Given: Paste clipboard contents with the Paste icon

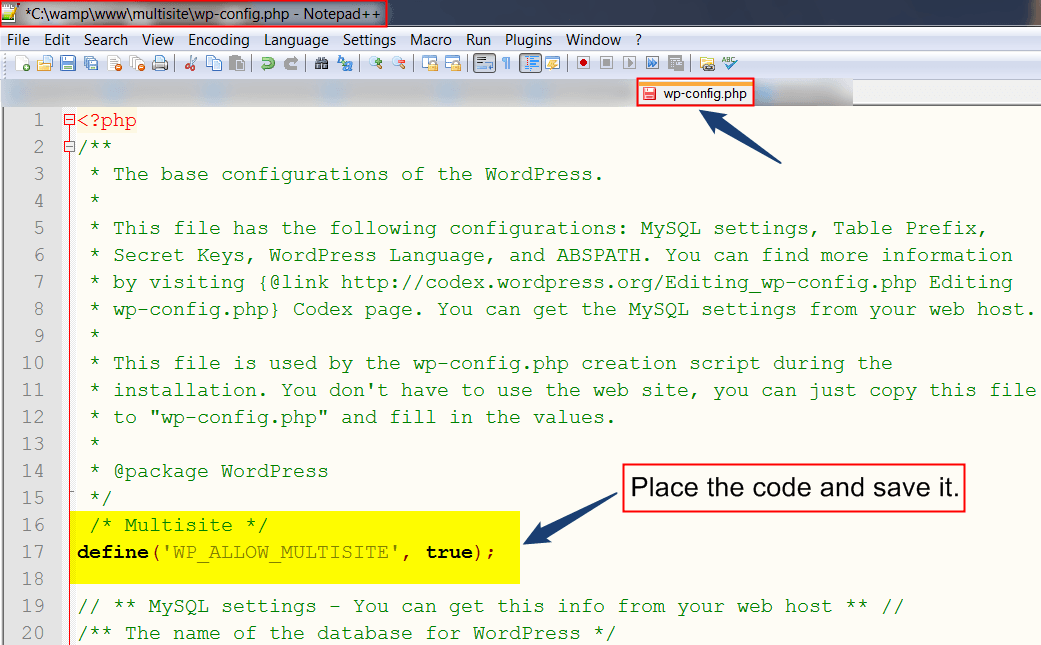Looking at the screenshot, I should [x=236, y=64].
